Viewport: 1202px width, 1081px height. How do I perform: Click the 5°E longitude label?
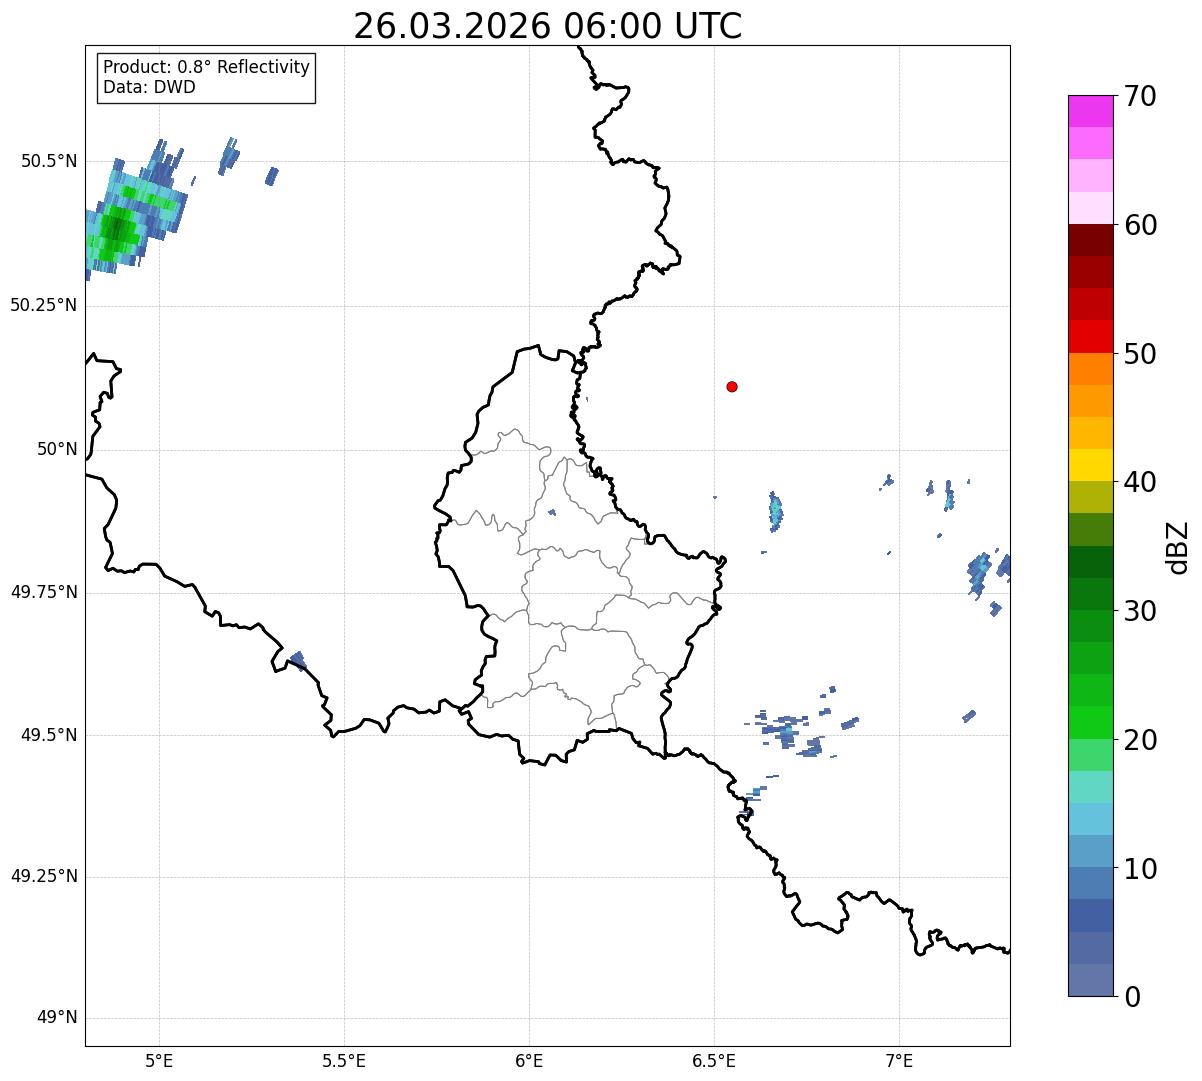[x=159, y=1060]
